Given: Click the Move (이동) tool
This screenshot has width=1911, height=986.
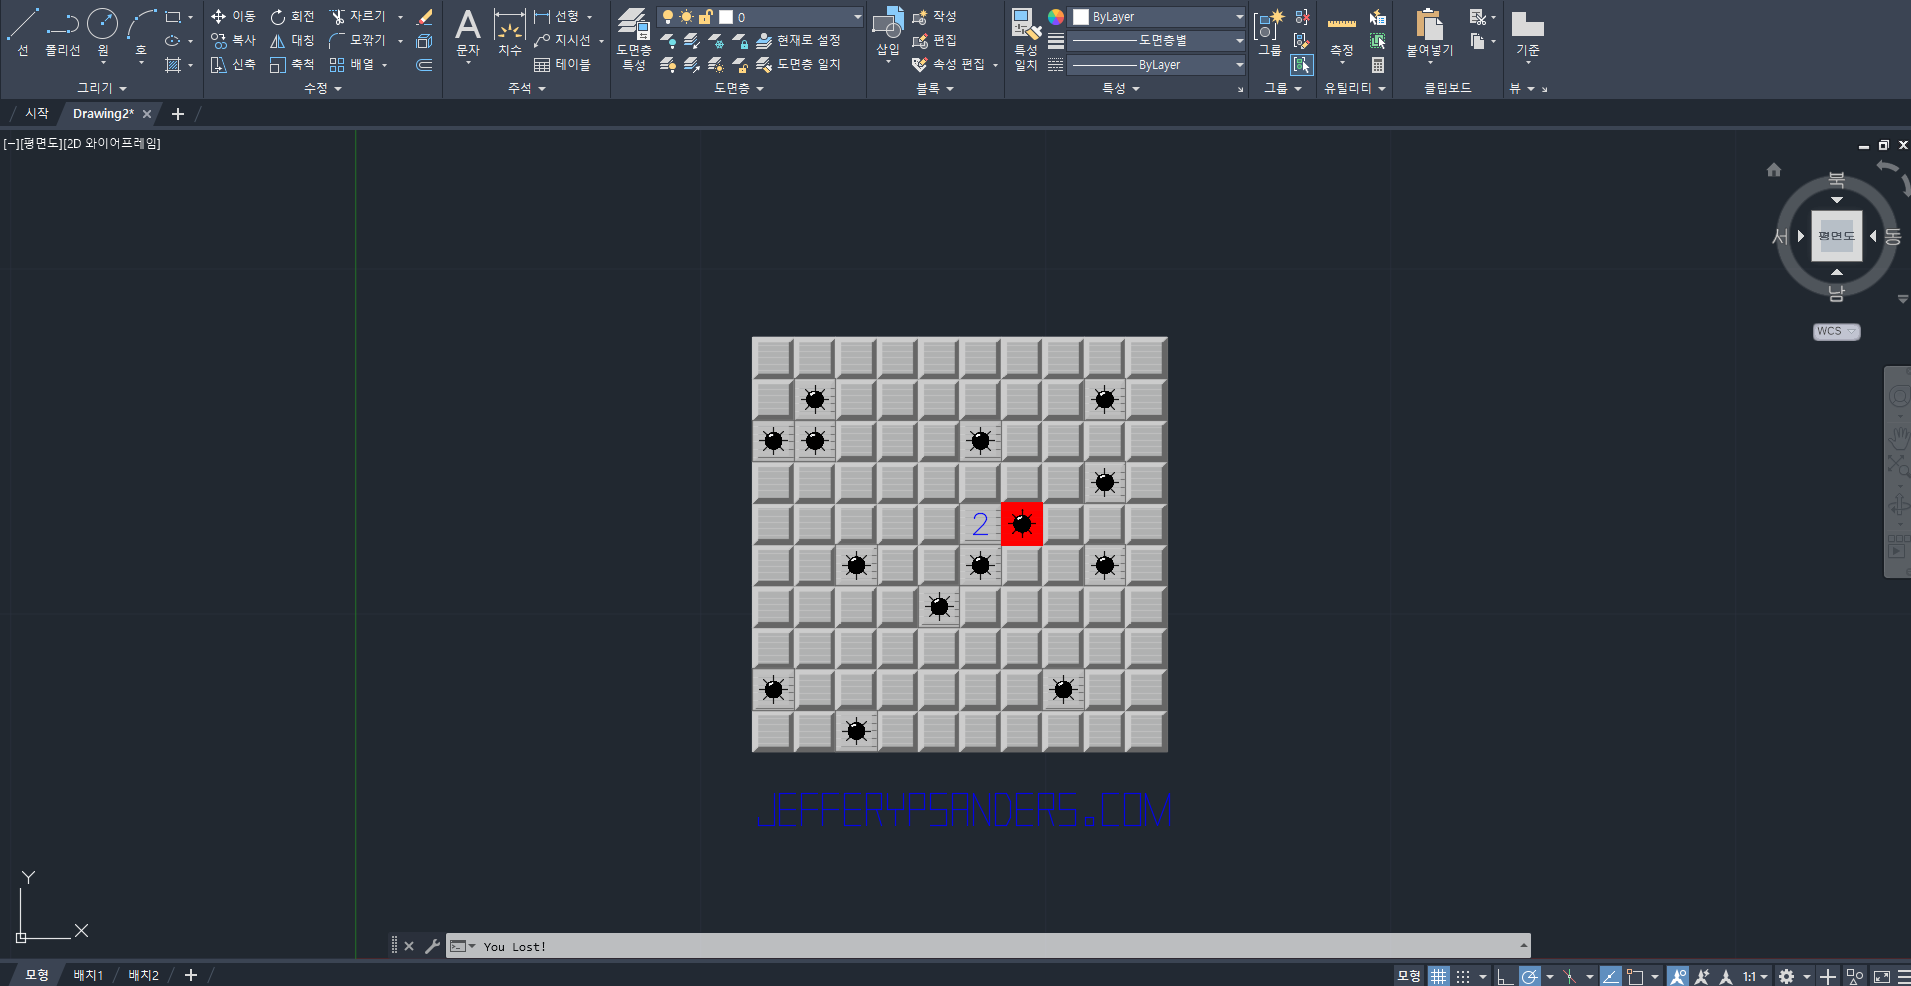Looking at the screenshot, I should point(233,17).
